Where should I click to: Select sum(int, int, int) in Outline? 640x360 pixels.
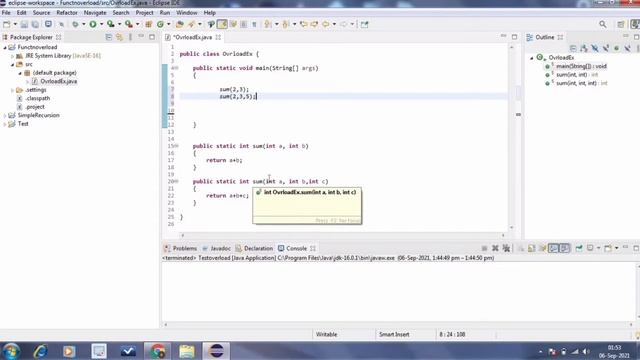[x=582, y=83]
